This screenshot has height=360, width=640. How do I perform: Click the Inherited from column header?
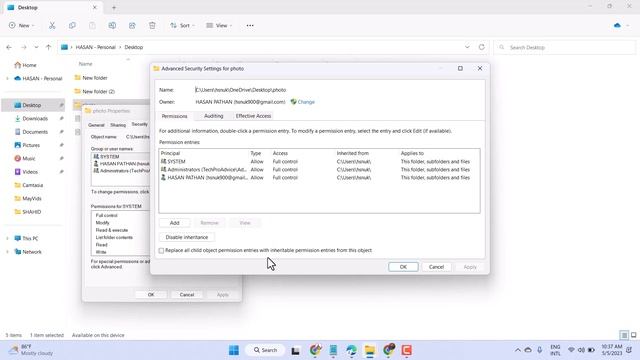coord(353,153)
